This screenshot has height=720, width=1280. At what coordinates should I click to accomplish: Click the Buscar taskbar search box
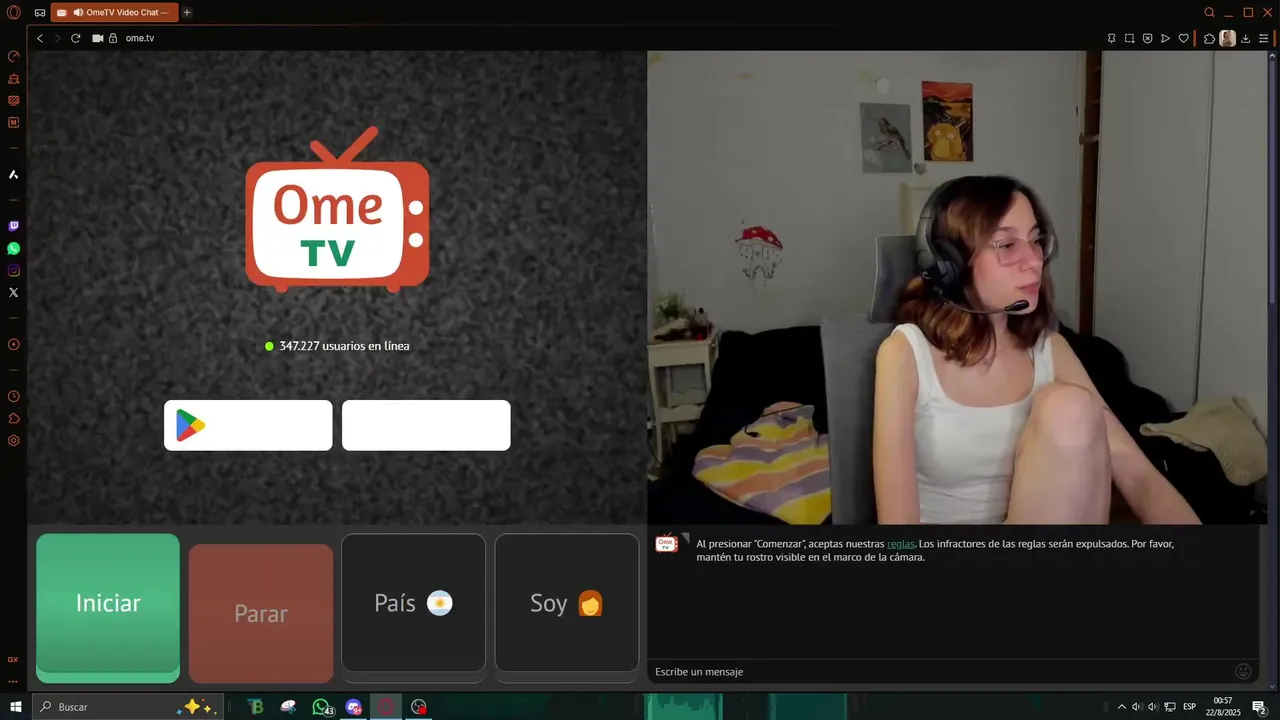127,706
